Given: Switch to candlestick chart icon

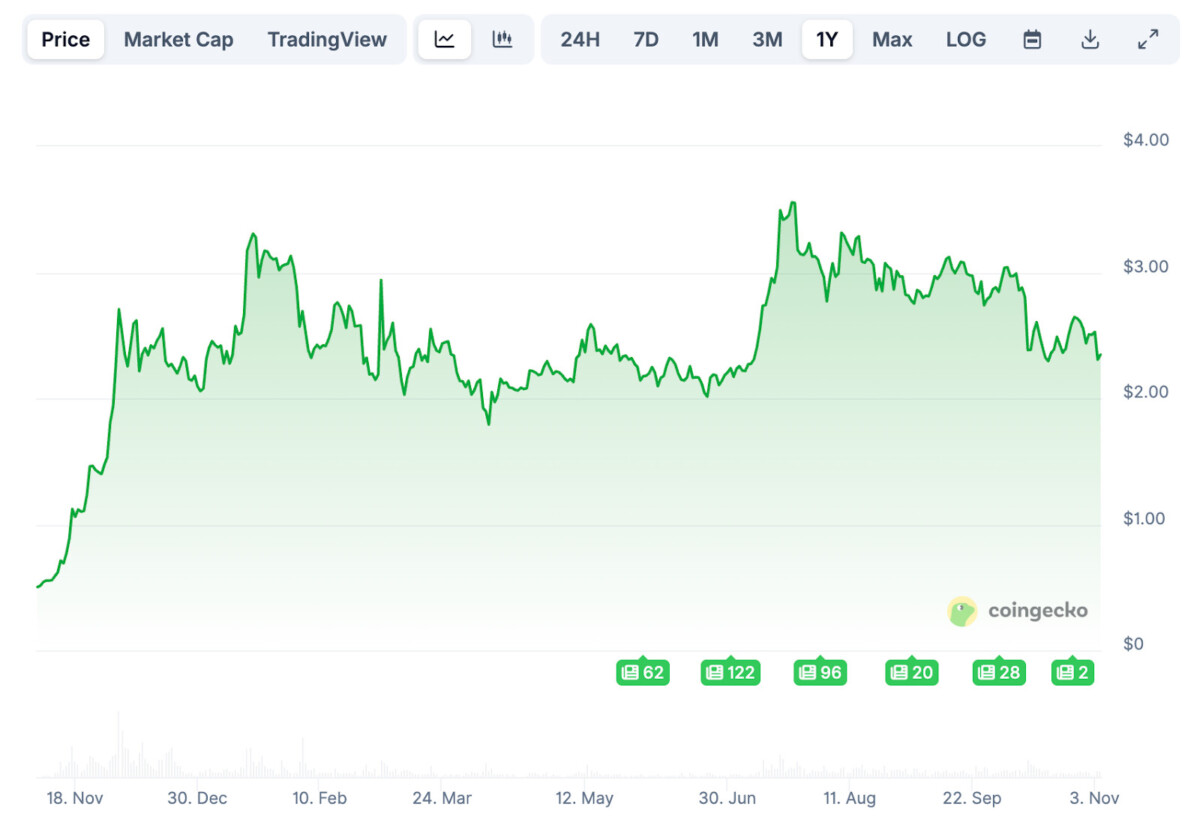Looking at the screenshot, I should [x=502, y=40].
